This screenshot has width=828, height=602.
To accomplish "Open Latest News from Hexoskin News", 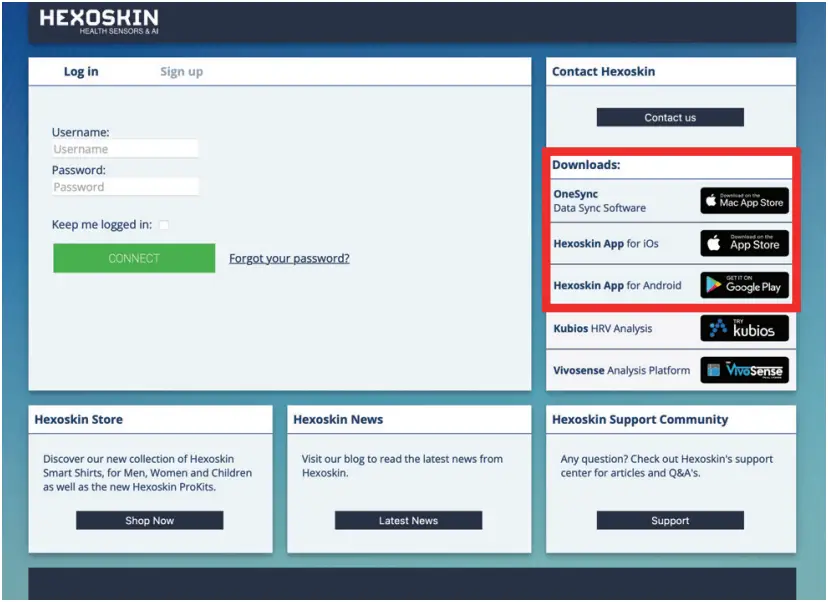I will pos(407,520).
